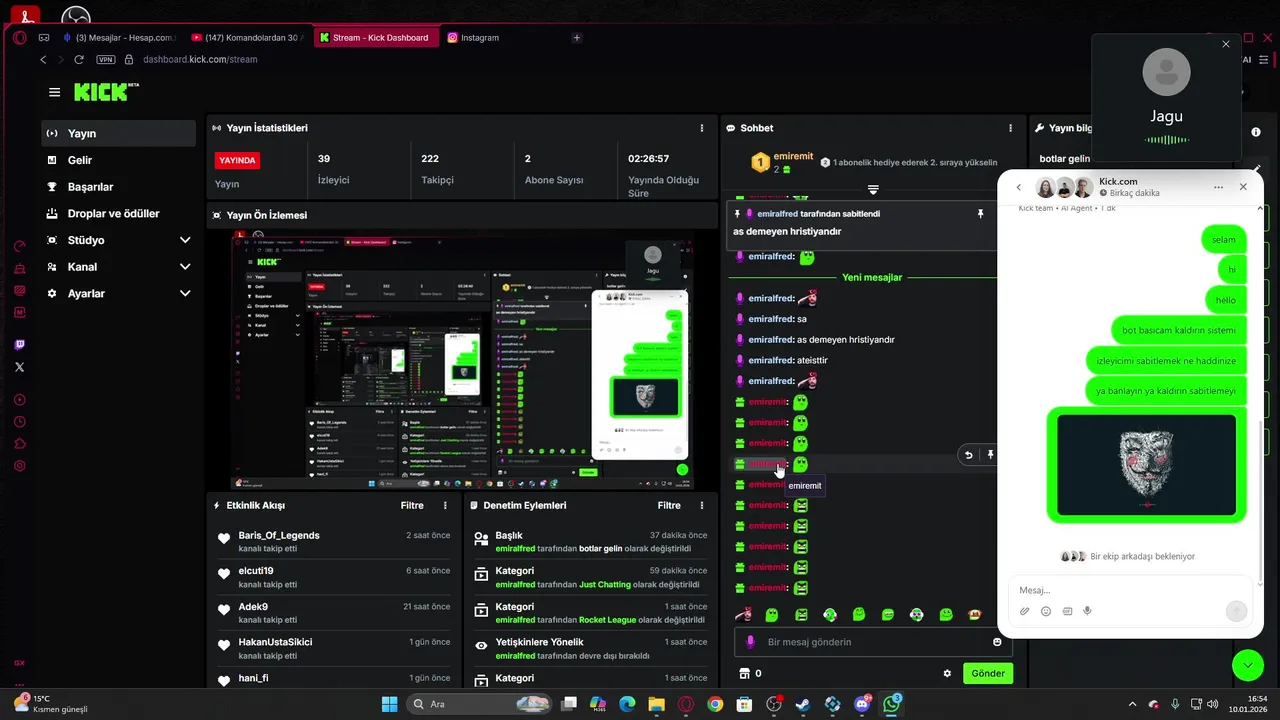
Task: Show hidden system tray icons chevron
Action: click(1132, 704)
